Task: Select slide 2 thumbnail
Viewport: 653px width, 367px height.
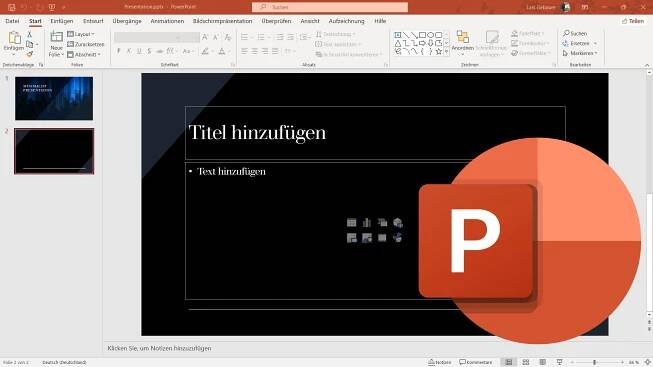Action: 54,151
